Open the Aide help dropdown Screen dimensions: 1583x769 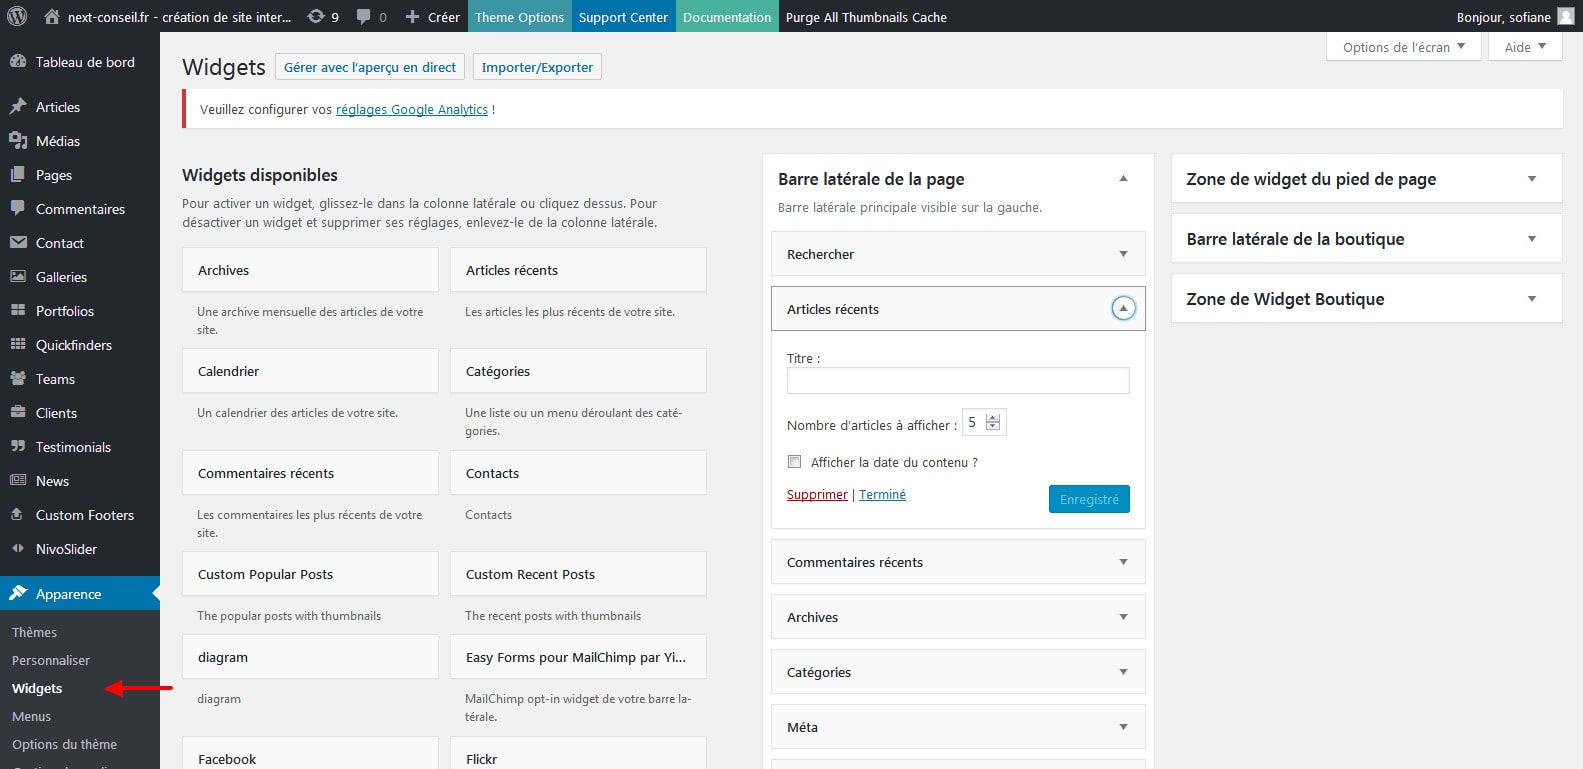tap(1525, 47)
